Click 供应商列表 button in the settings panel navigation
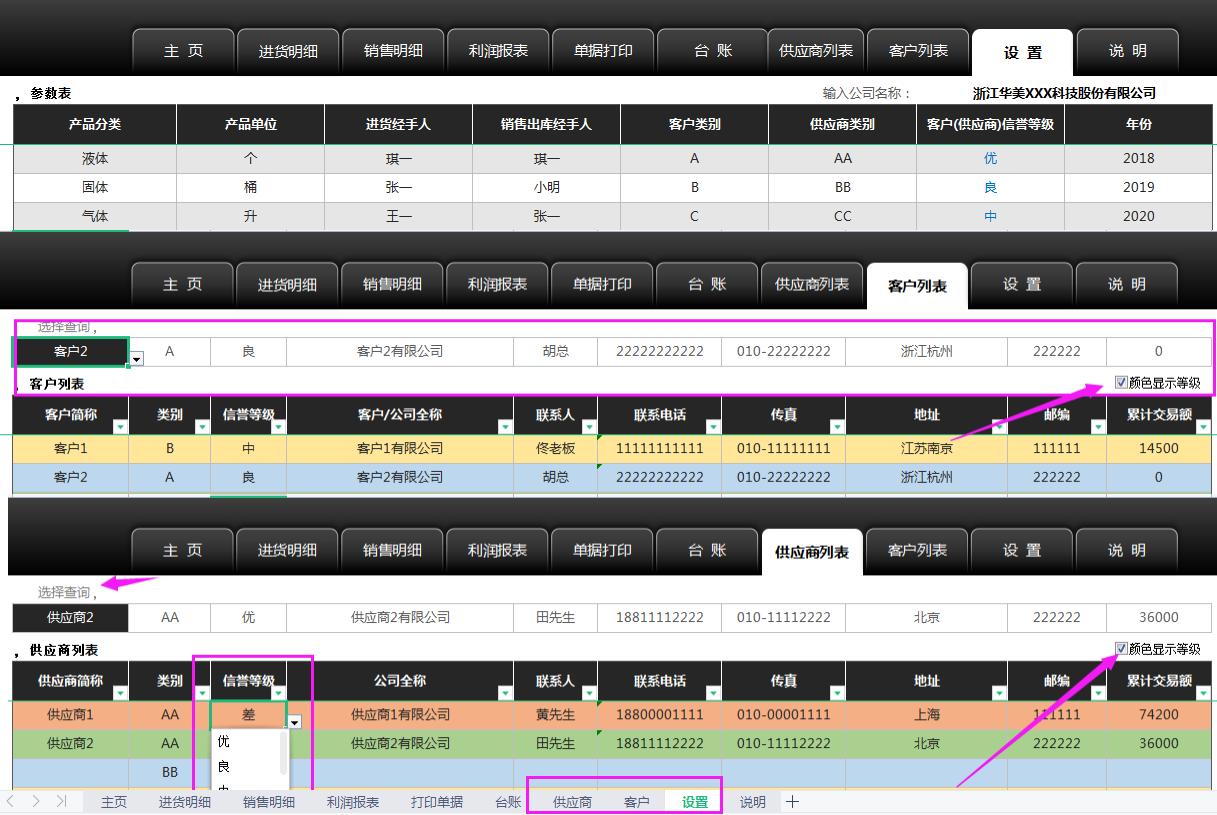1217x815 pixels. [816, 51]
